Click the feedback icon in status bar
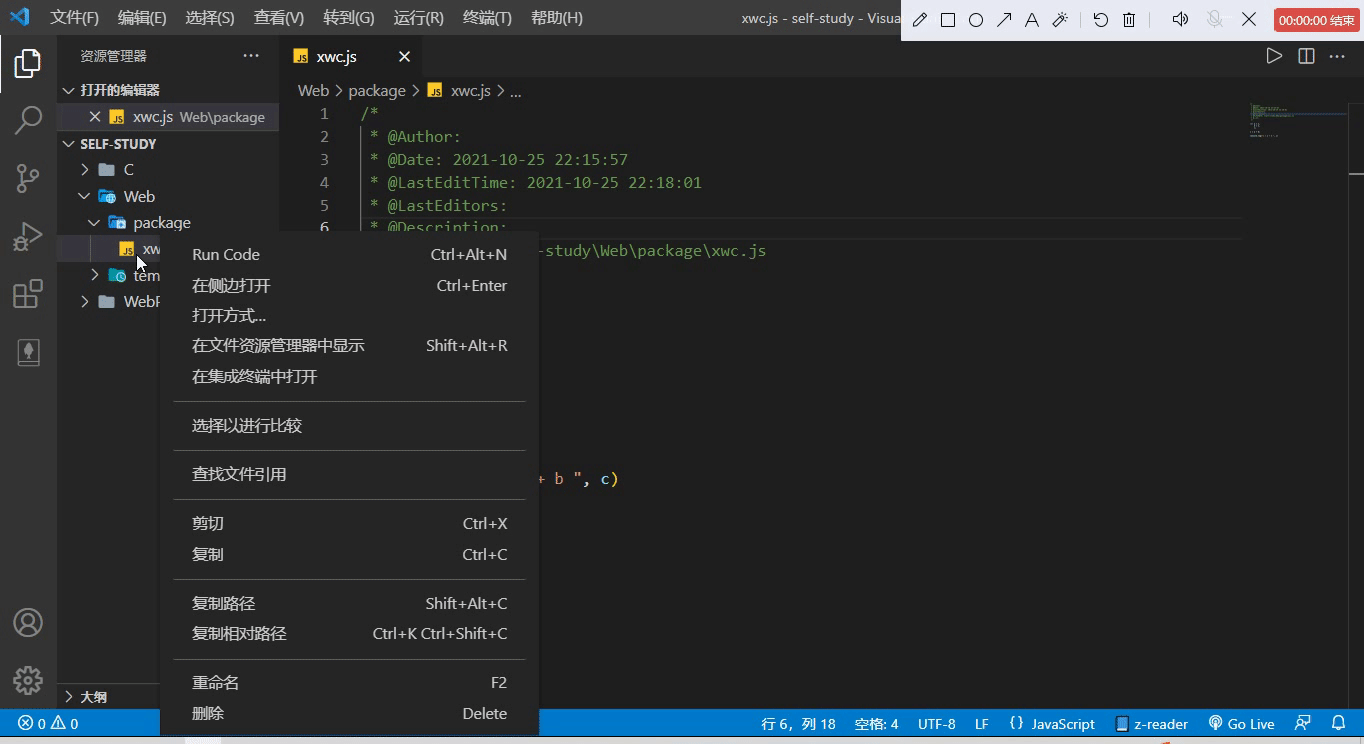Image resolution: width=1364 pixels, height=744 pixels. [1303, 723]
